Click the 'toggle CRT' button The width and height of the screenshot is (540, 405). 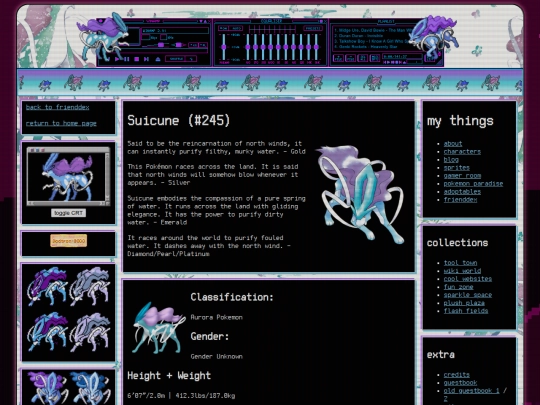click(x=69, y=213)
